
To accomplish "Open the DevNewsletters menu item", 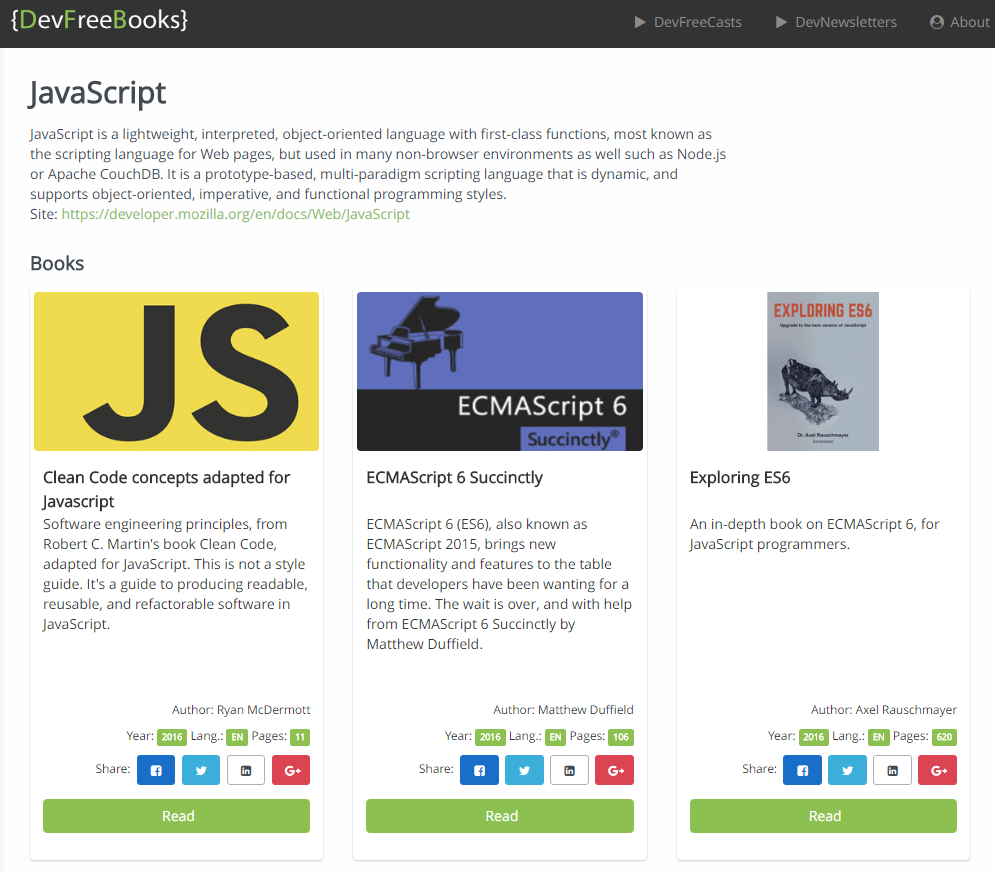I will coord(836,22).
